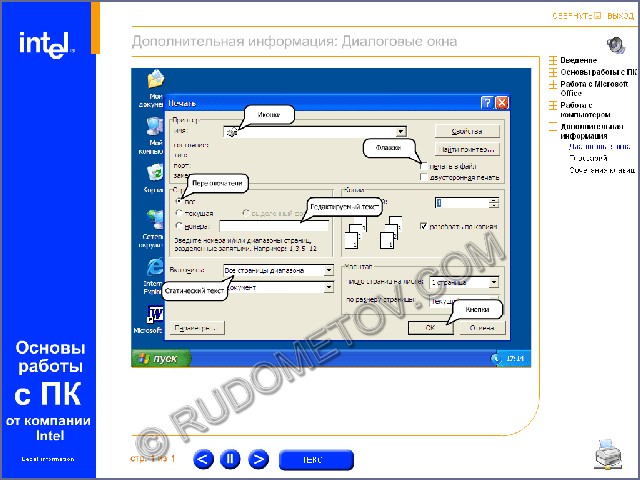640x480 pixels.
Task: Open Legal information link
Action: 48,459
